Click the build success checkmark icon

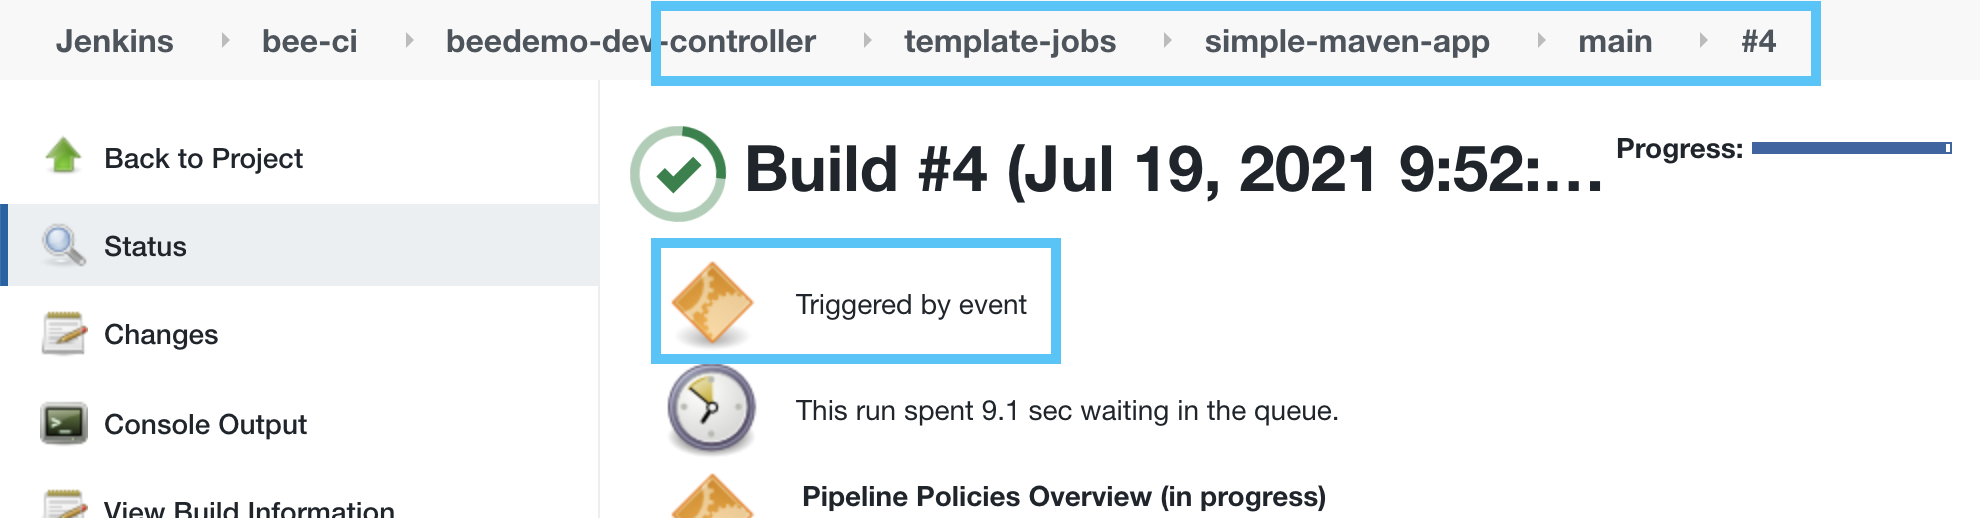coord(678,173)
